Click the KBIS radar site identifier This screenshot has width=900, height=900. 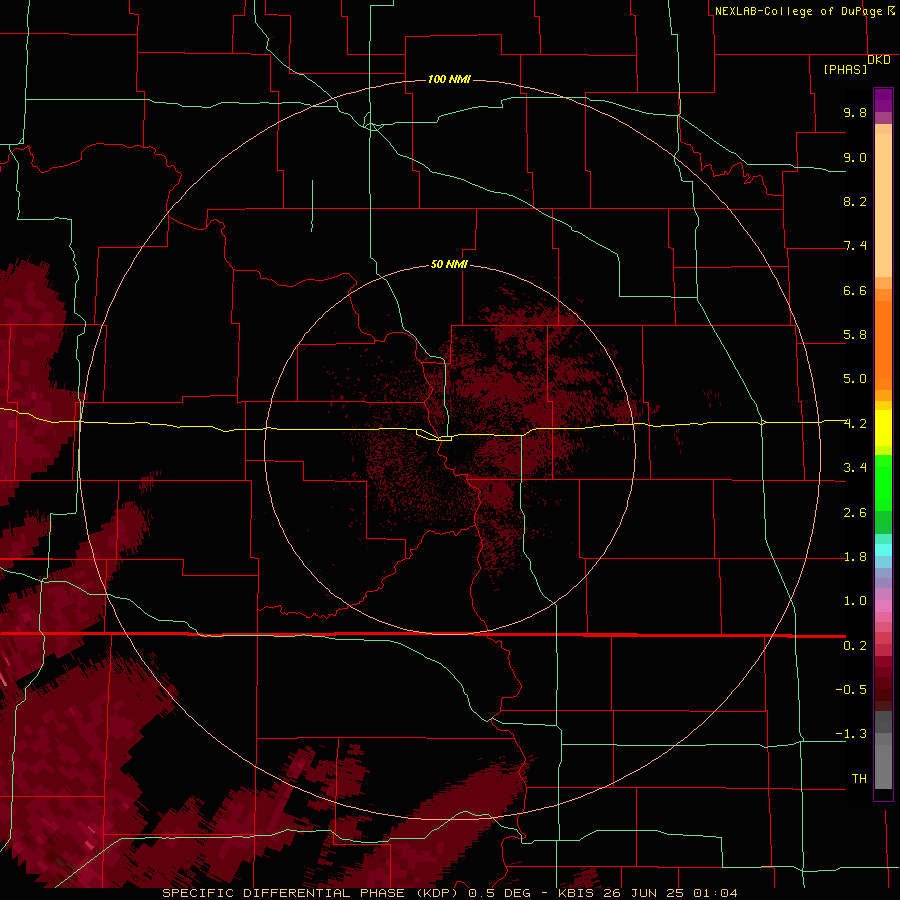(x=577, y=893)
